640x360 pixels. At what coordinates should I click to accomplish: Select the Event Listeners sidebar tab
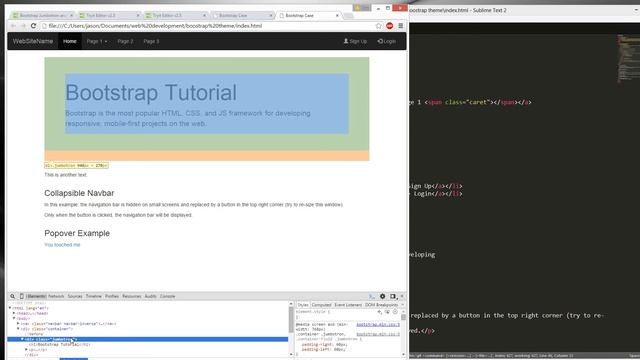pos(348,305)
